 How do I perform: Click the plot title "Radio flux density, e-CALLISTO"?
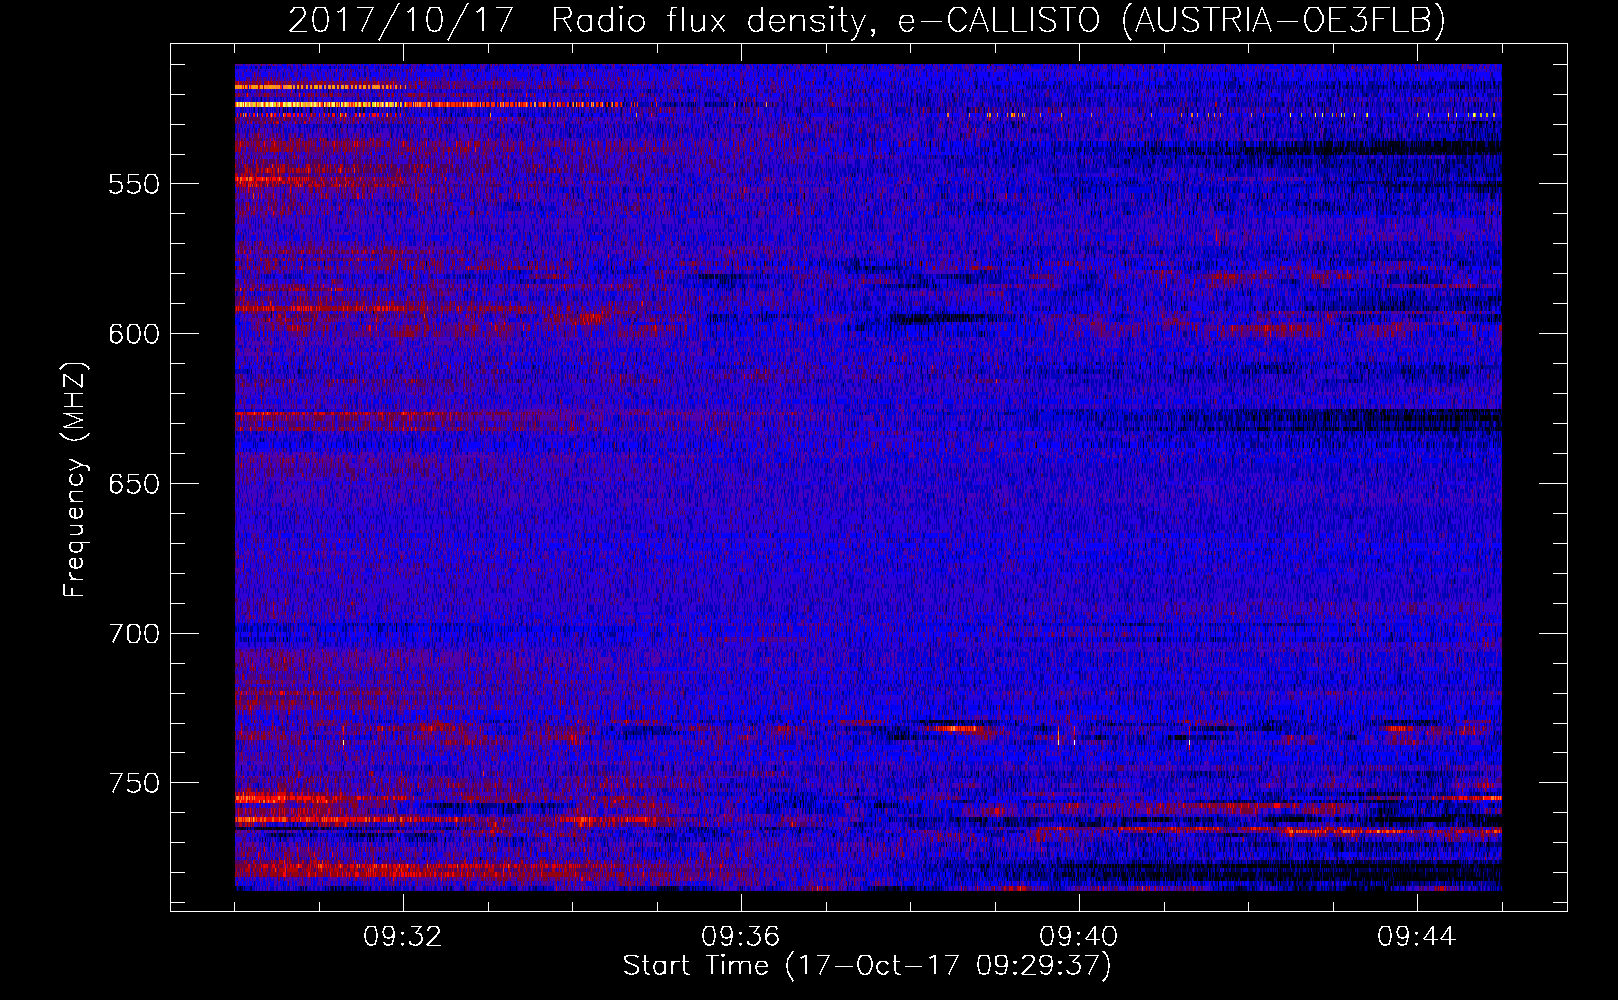click(826, 21)
